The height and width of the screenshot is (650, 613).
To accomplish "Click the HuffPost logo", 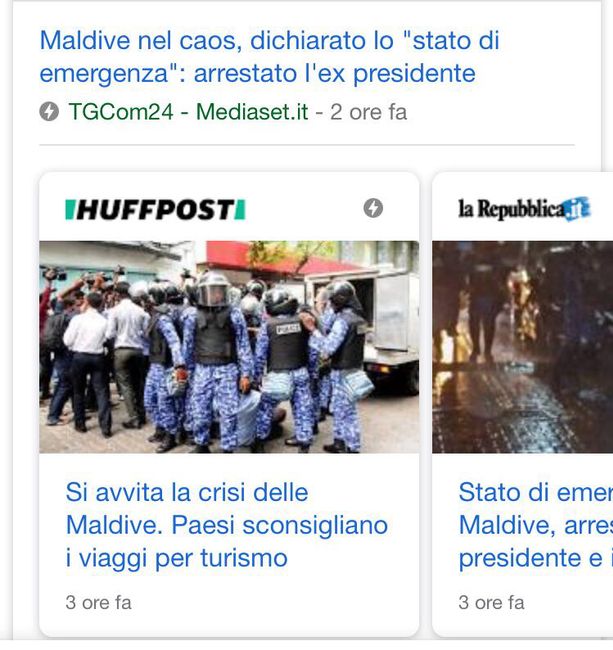I will coord(155,209).
